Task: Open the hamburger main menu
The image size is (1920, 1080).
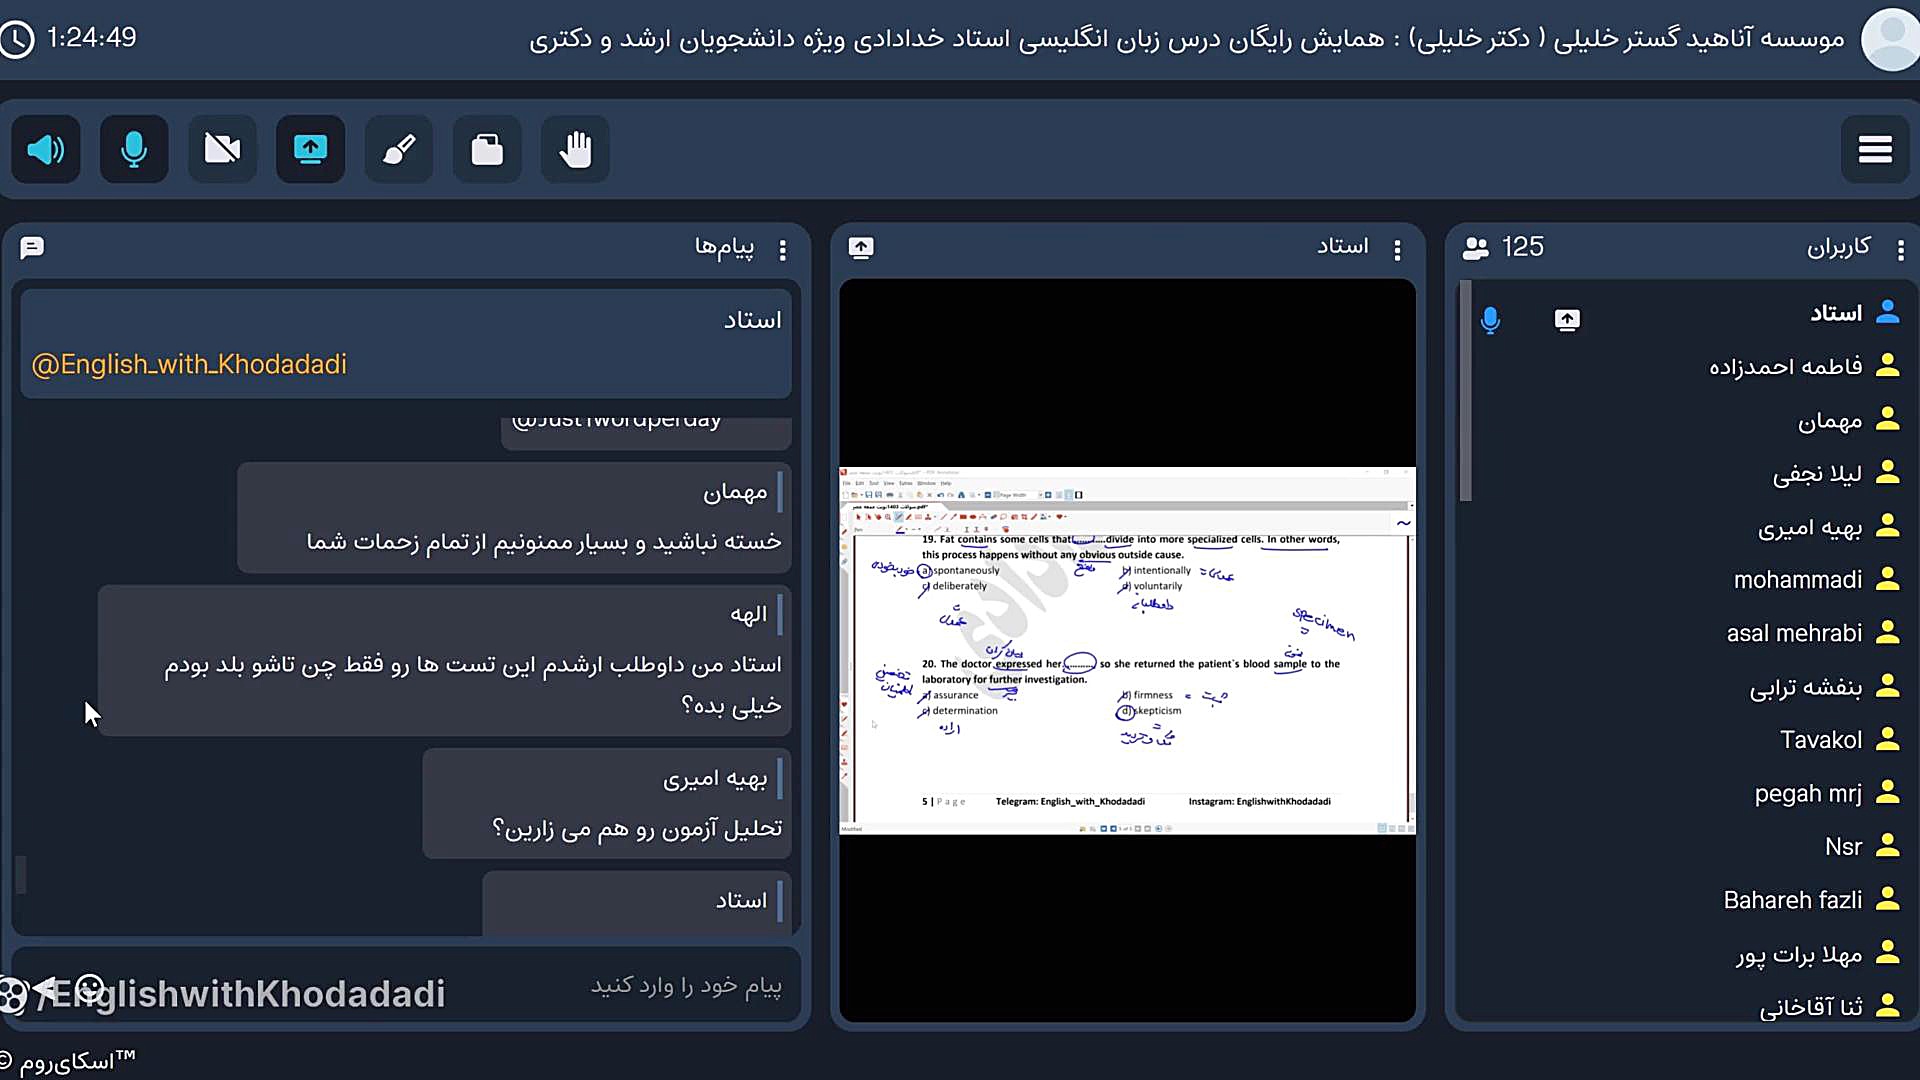Action: tap(1874, 150)
